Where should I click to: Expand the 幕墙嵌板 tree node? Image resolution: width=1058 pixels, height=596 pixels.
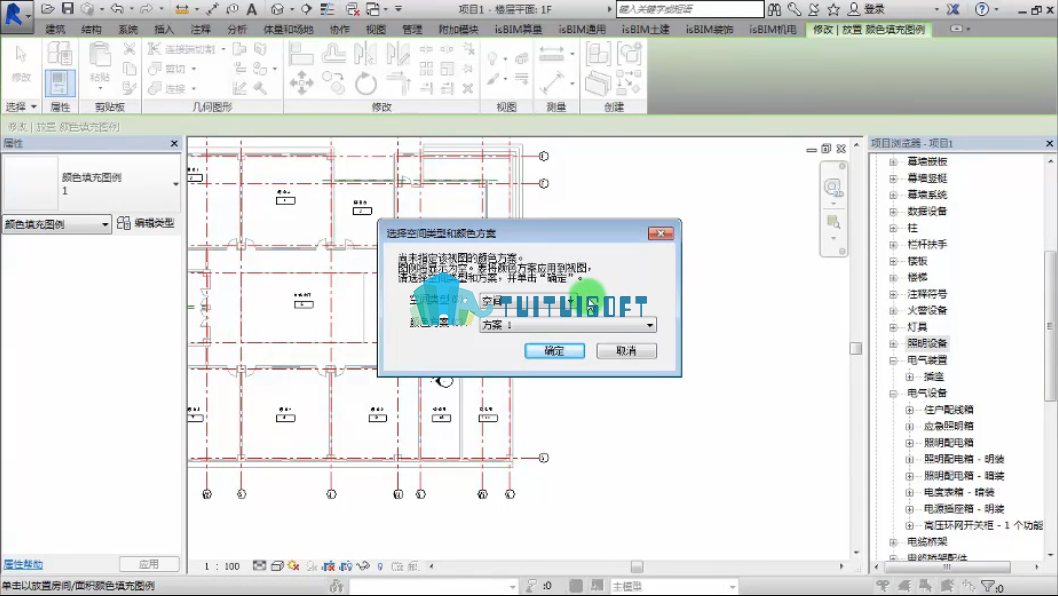pyautogui.click(x=893, y=161)
